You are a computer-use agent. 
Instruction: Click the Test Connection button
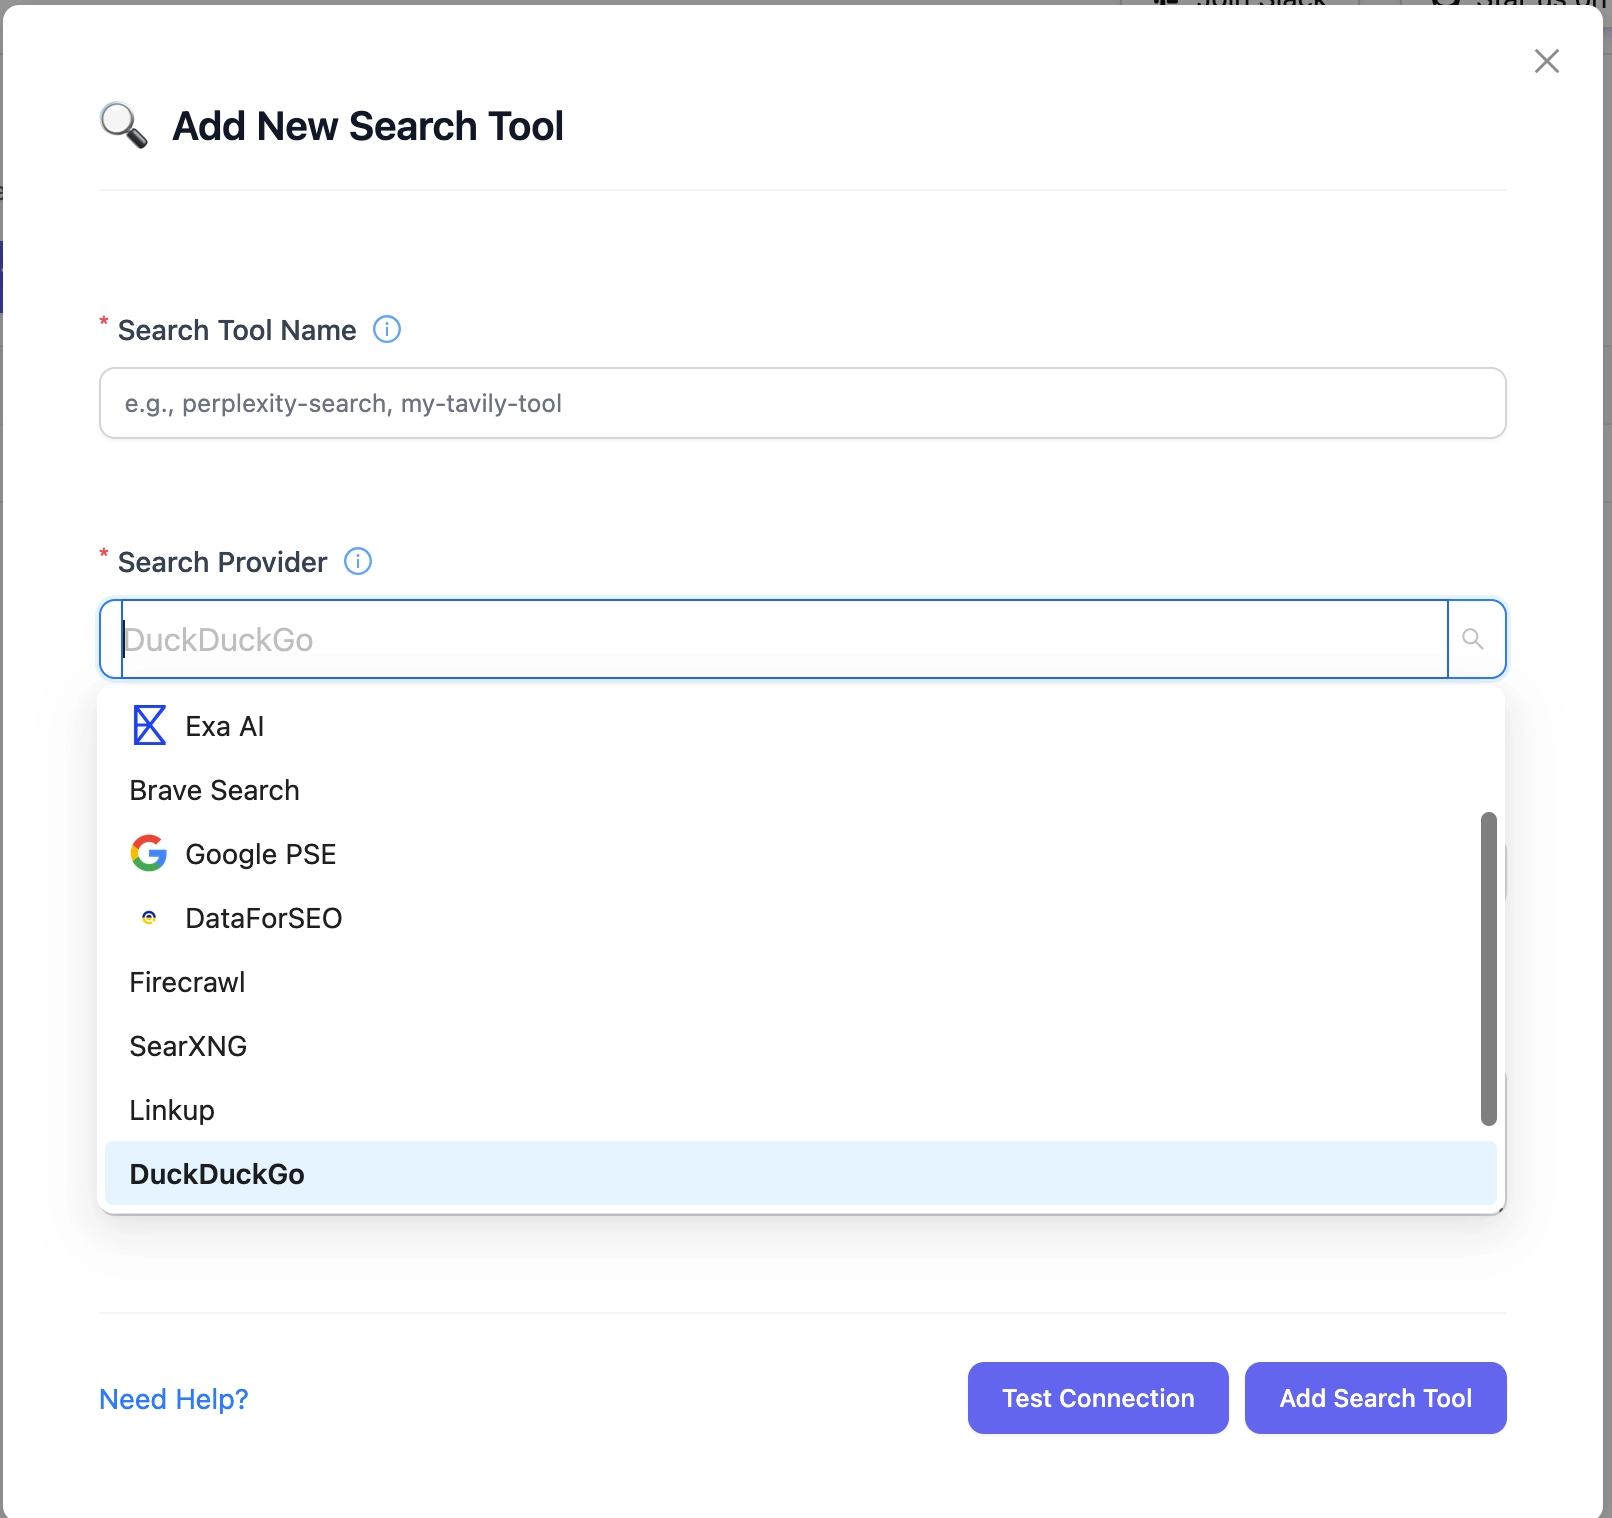[1098, 1398]
